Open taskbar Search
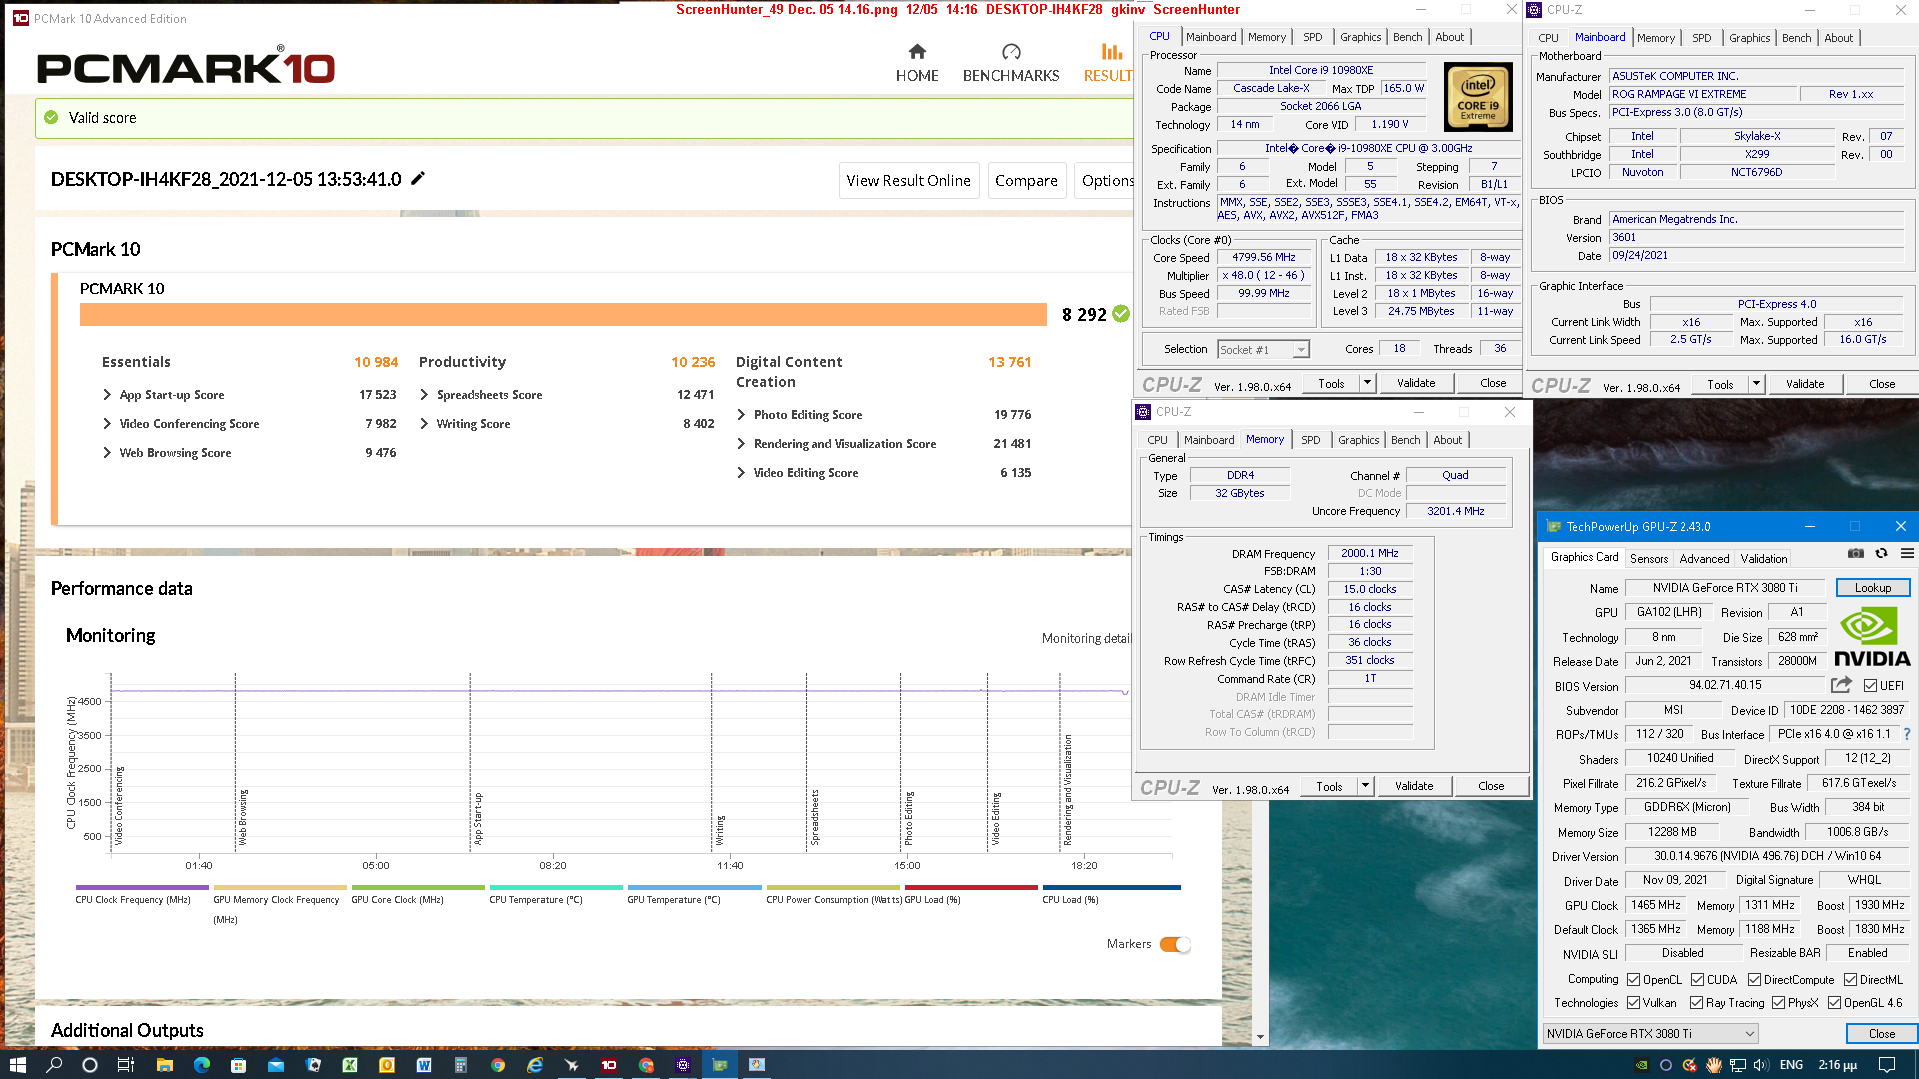The height and width of the screenshot is (1079, 1919). pos(54,1065)
